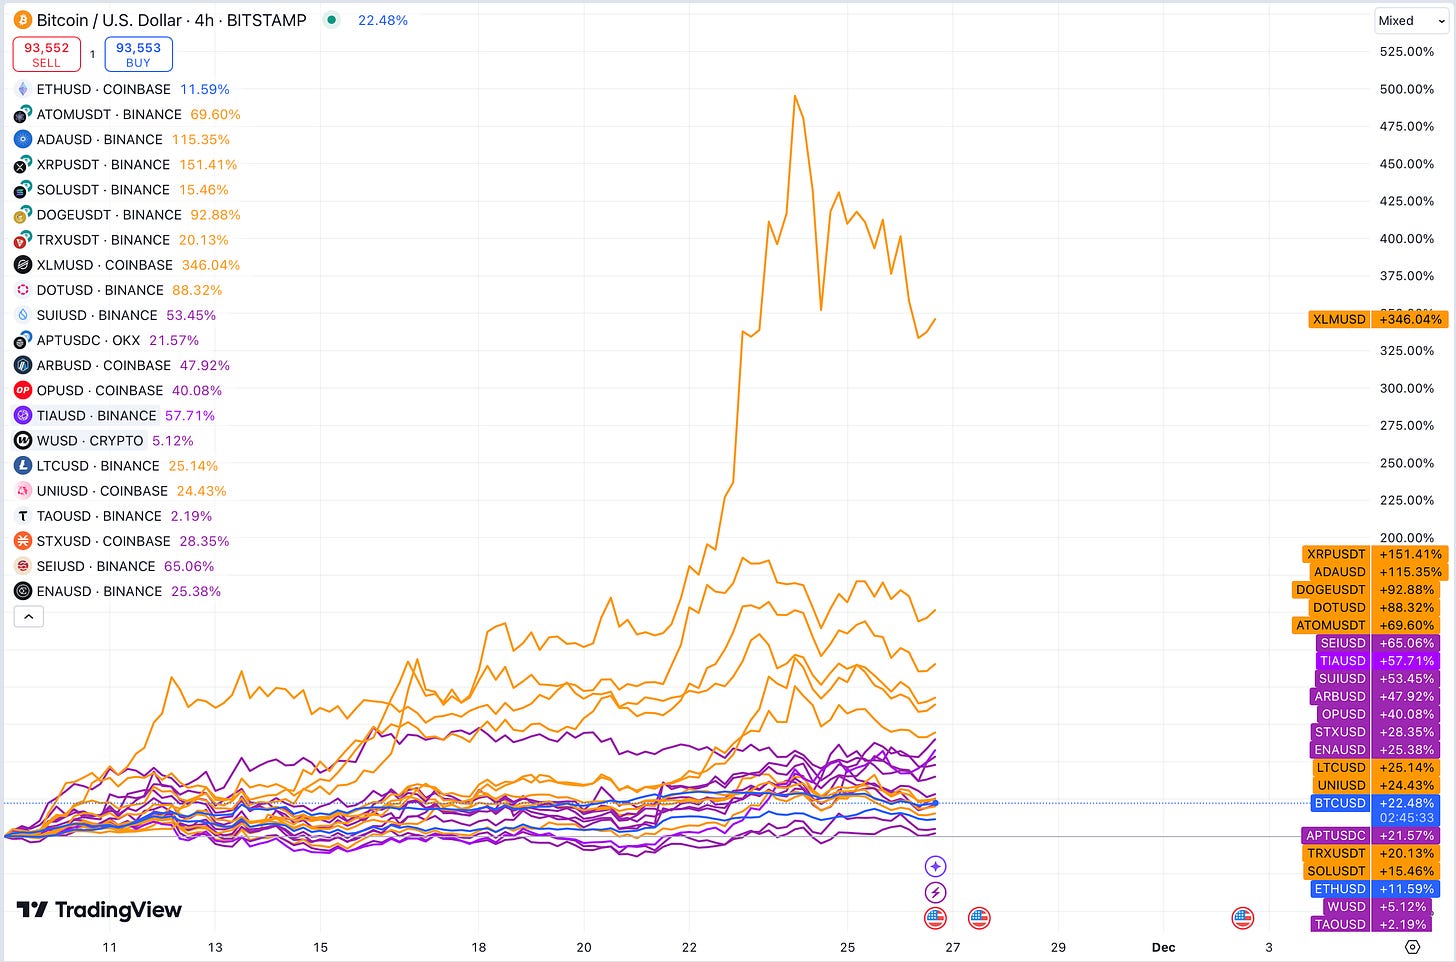1456x962 pixels.
Task: Click the red OP icon for OPUSD
Action: coord(23,390)
